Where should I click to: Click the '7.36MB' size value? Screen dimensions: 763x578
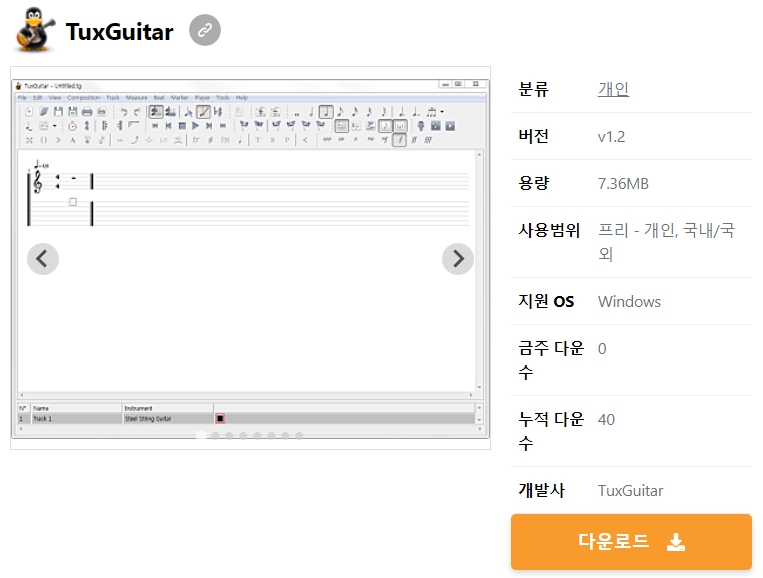[x=623, y=184]
